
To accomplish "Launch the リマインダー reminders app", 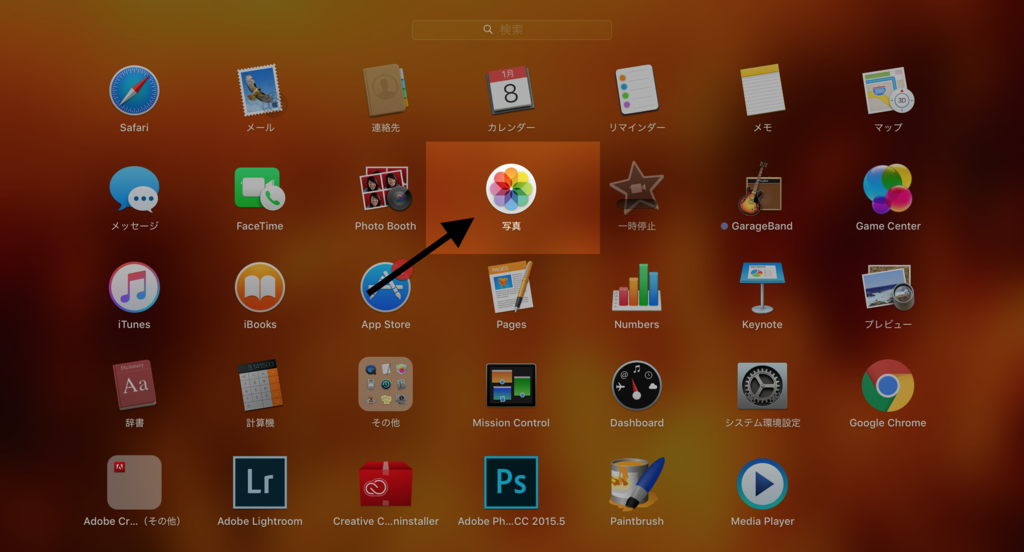I will click(x=637, y=90).
